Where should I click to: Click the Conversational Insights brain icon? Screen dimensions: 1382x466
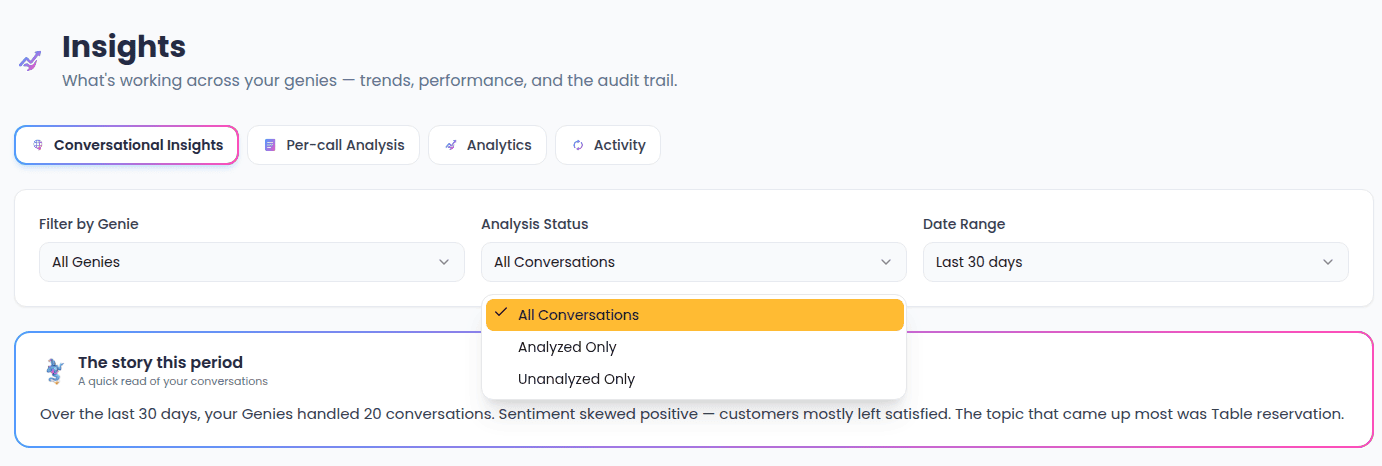pos(38,145)
